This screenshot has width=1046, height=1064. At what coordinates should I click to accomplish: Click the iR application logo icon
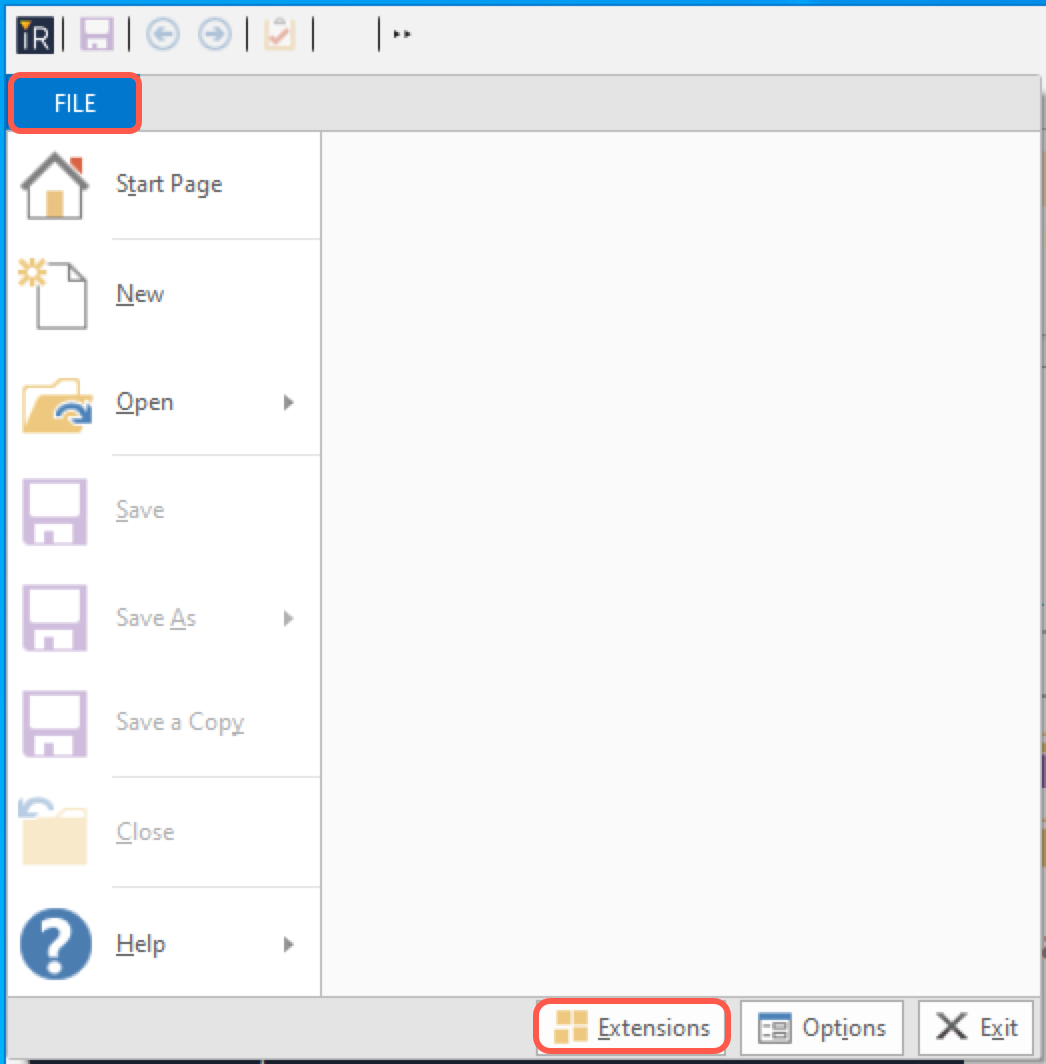(x=33, y=33)
